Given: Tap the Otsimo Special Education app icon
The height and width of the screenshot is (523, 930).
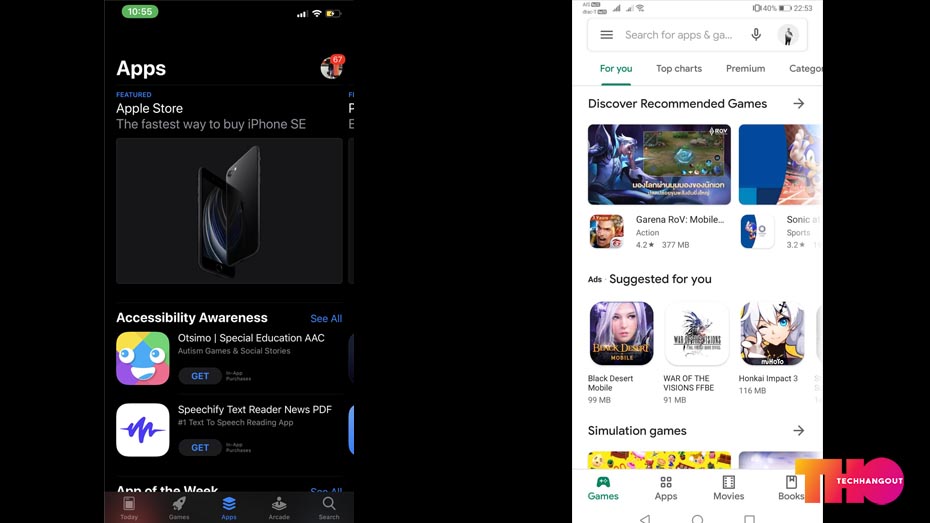Looking at the screenshot, I should pyautogui.click(x=143, y=358).
